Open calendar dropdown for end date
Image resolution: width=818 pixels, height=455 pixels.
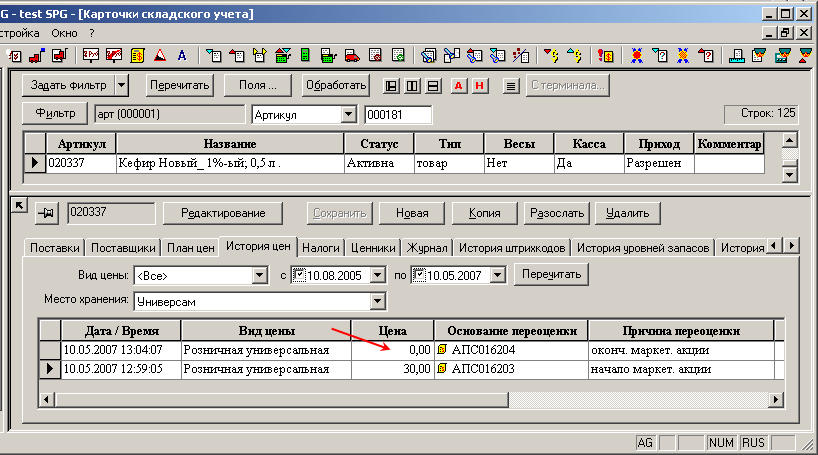498,275
